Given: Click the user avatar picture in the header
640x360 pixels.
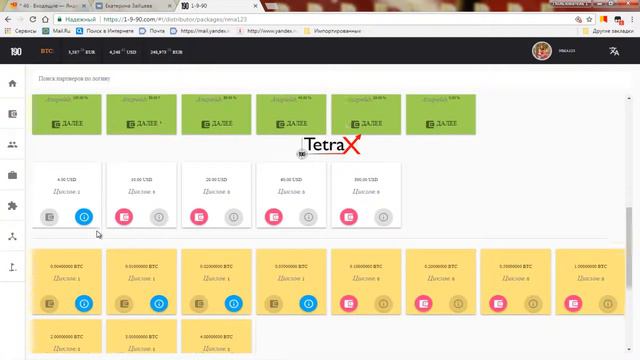Looking at the screenshot, I should [x=542, y=51].
